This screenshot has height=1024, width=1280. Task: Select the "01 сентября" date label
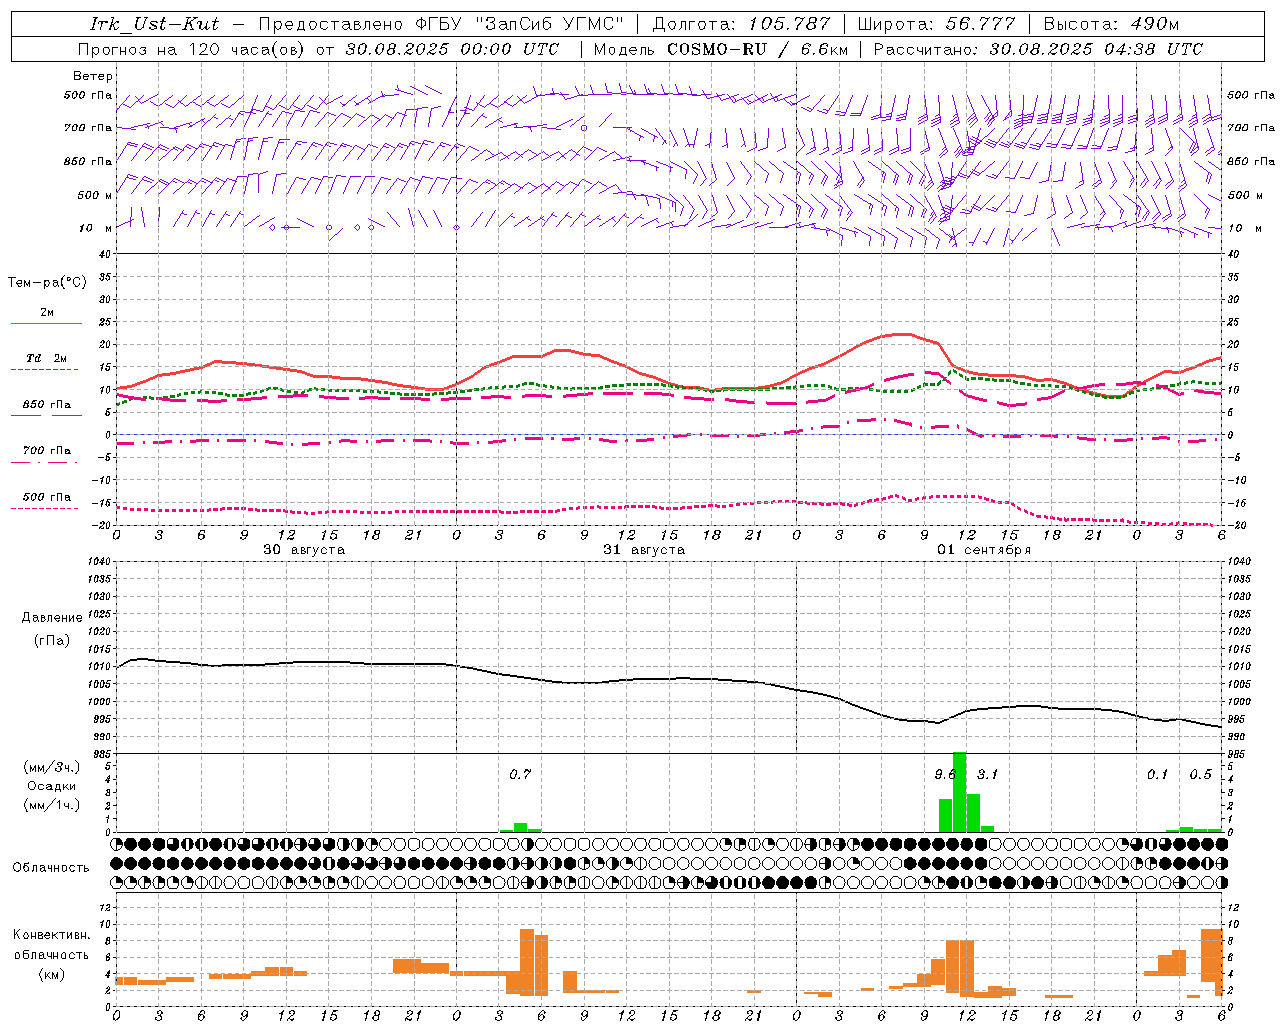pyautogui.click(x=984, y=550)
